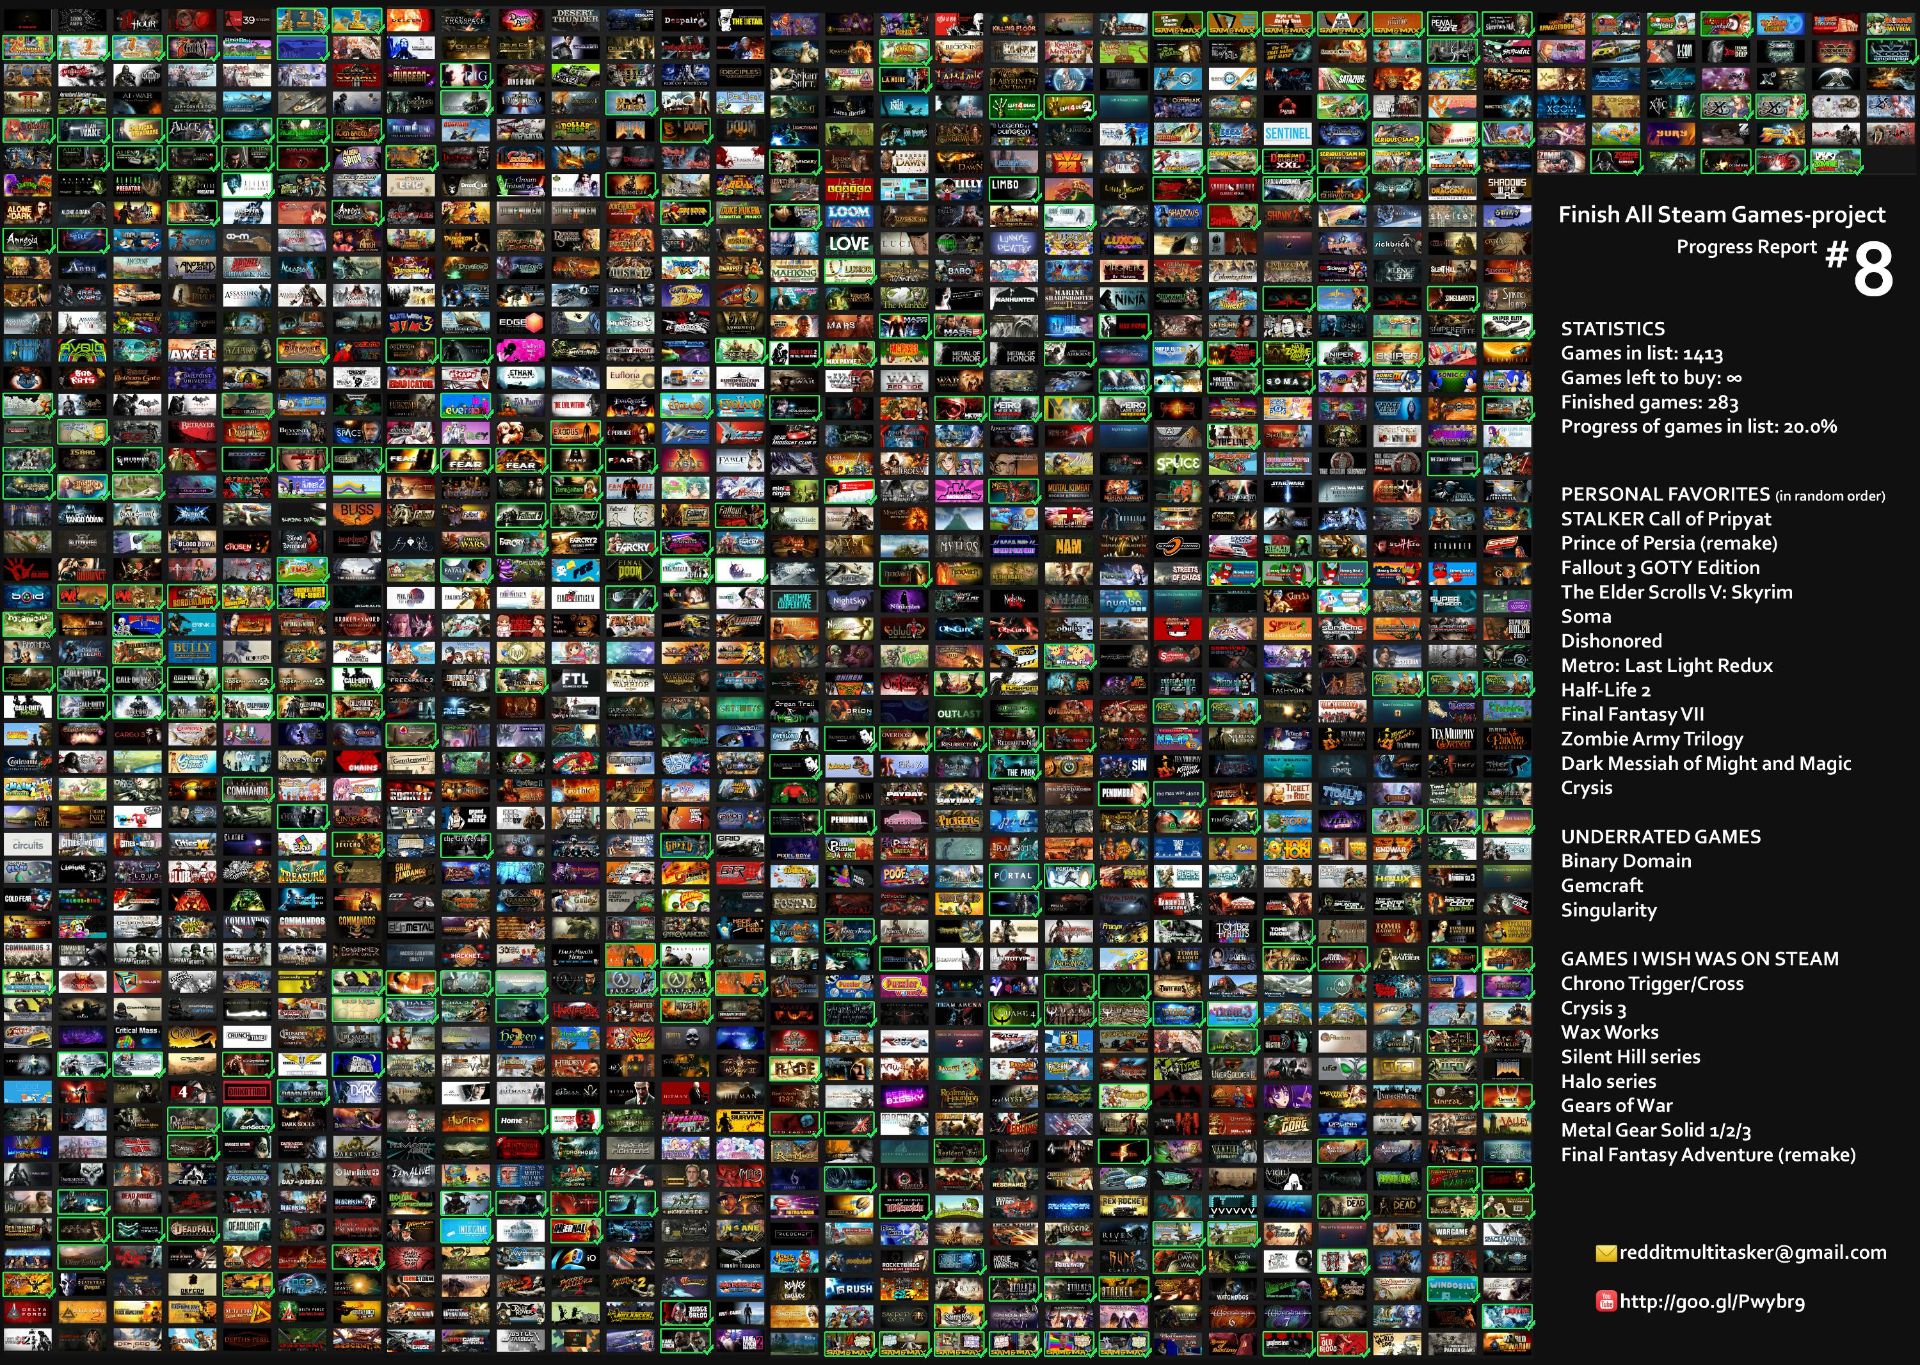
Task: Click 'Dark Messiah of Might and Magic'
Action: coord(1706,763)
